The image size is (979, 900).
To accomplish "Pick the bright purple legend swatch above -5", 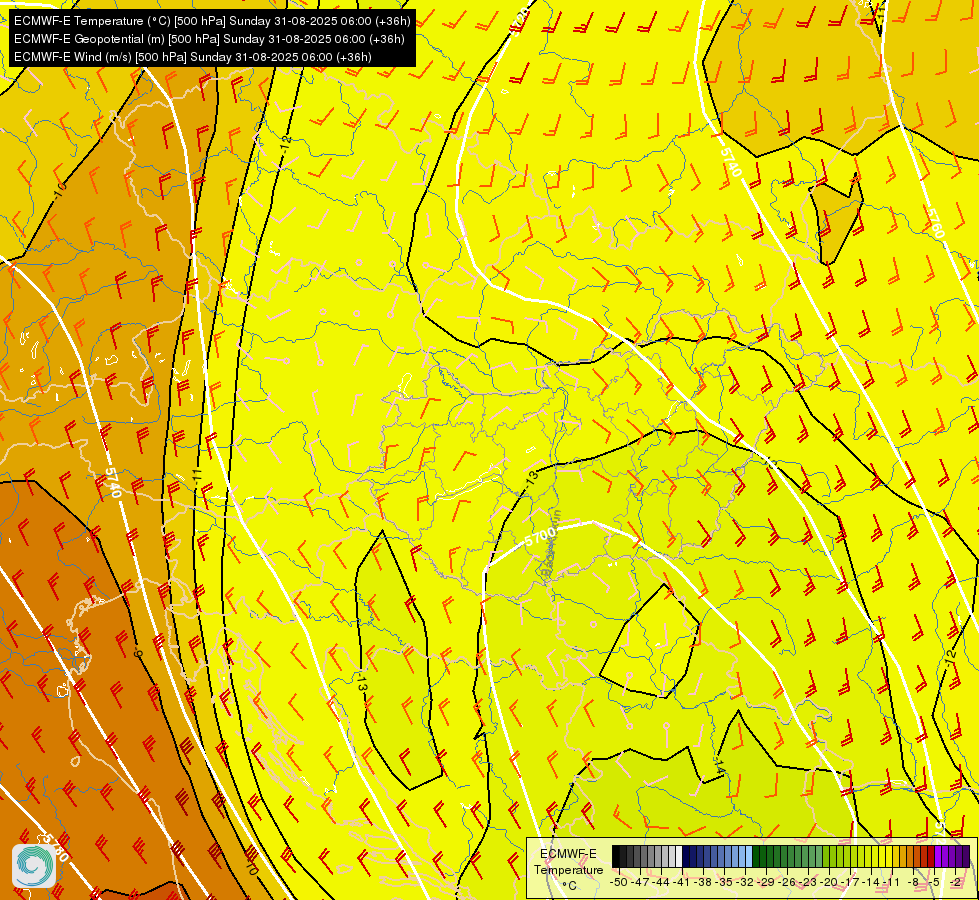I will click(x=938, y=856).
